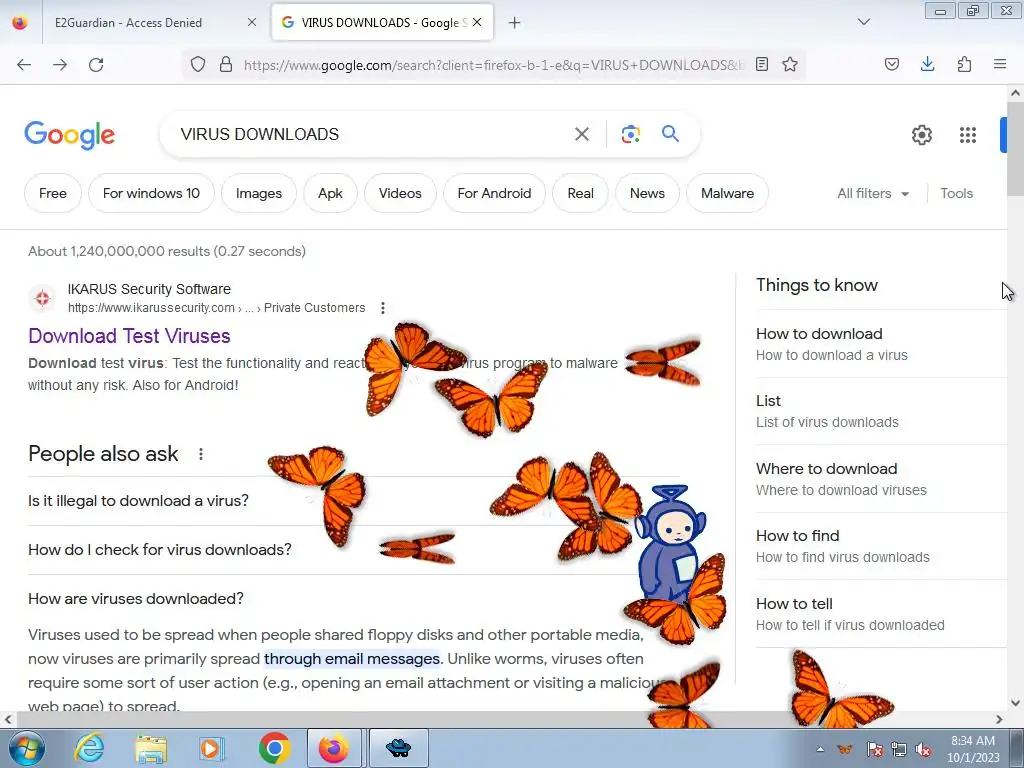Open muted volume tray icon
This screenshot has height=768, width=1024.
[923, 749]
